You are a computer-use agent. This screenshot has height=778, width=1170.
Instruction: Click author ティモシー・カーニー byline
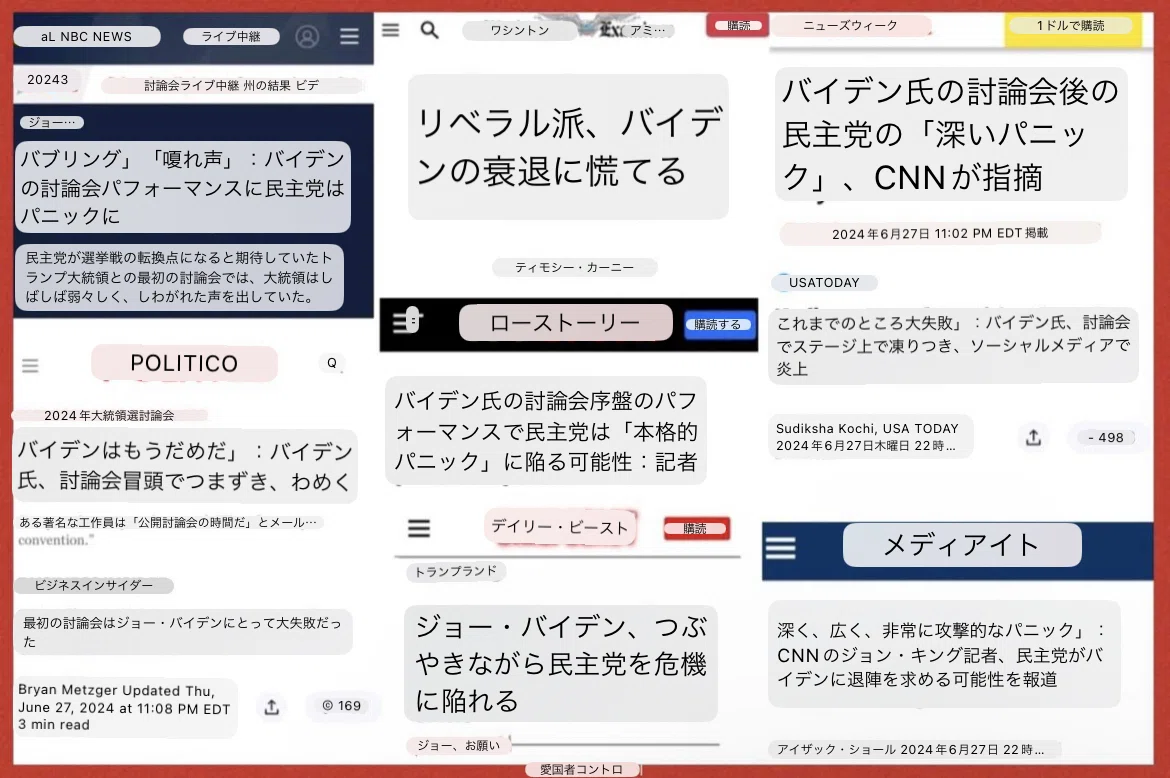point(575,267)
